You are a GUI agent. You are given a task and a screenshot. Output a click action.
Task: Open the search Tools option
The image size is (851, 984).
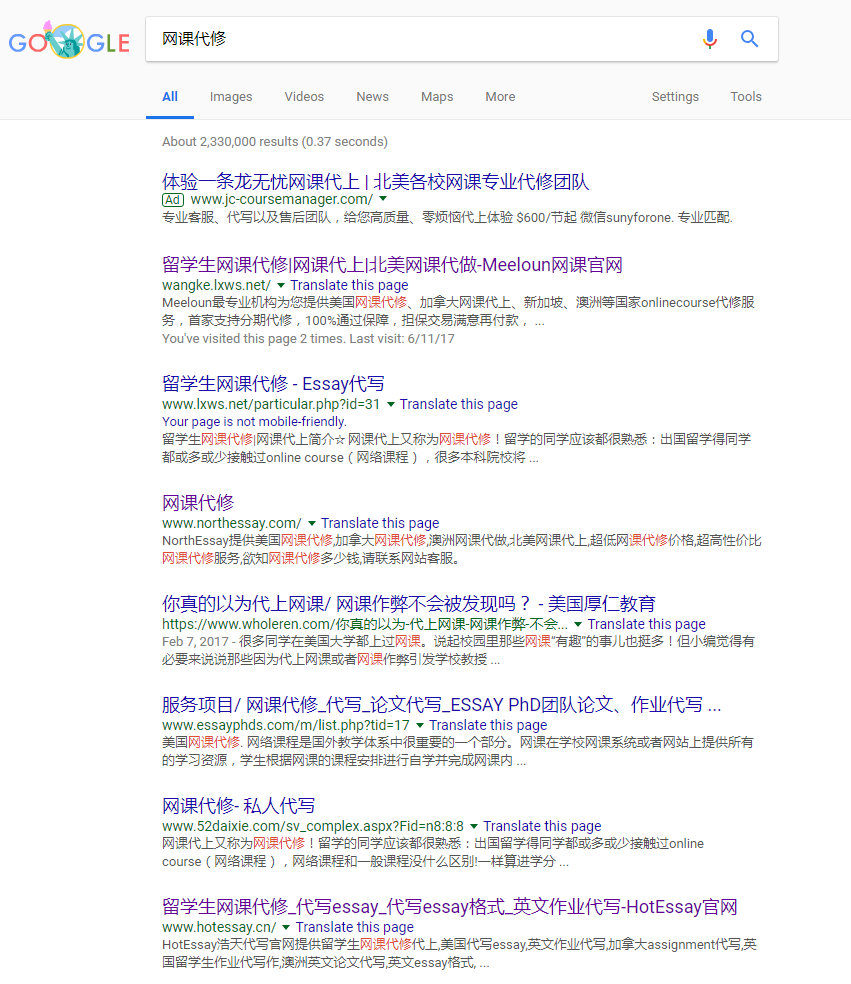(x=746, y=97)
